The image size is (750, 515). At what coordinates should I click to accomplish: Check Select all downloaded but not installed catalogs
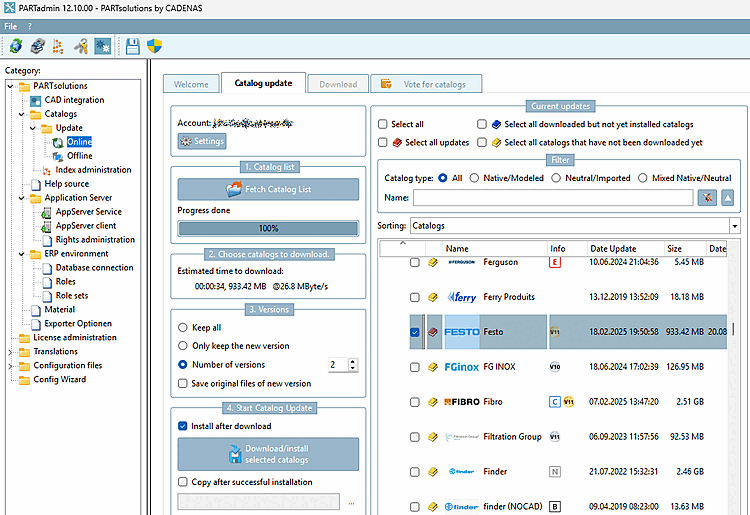[482, 124]
